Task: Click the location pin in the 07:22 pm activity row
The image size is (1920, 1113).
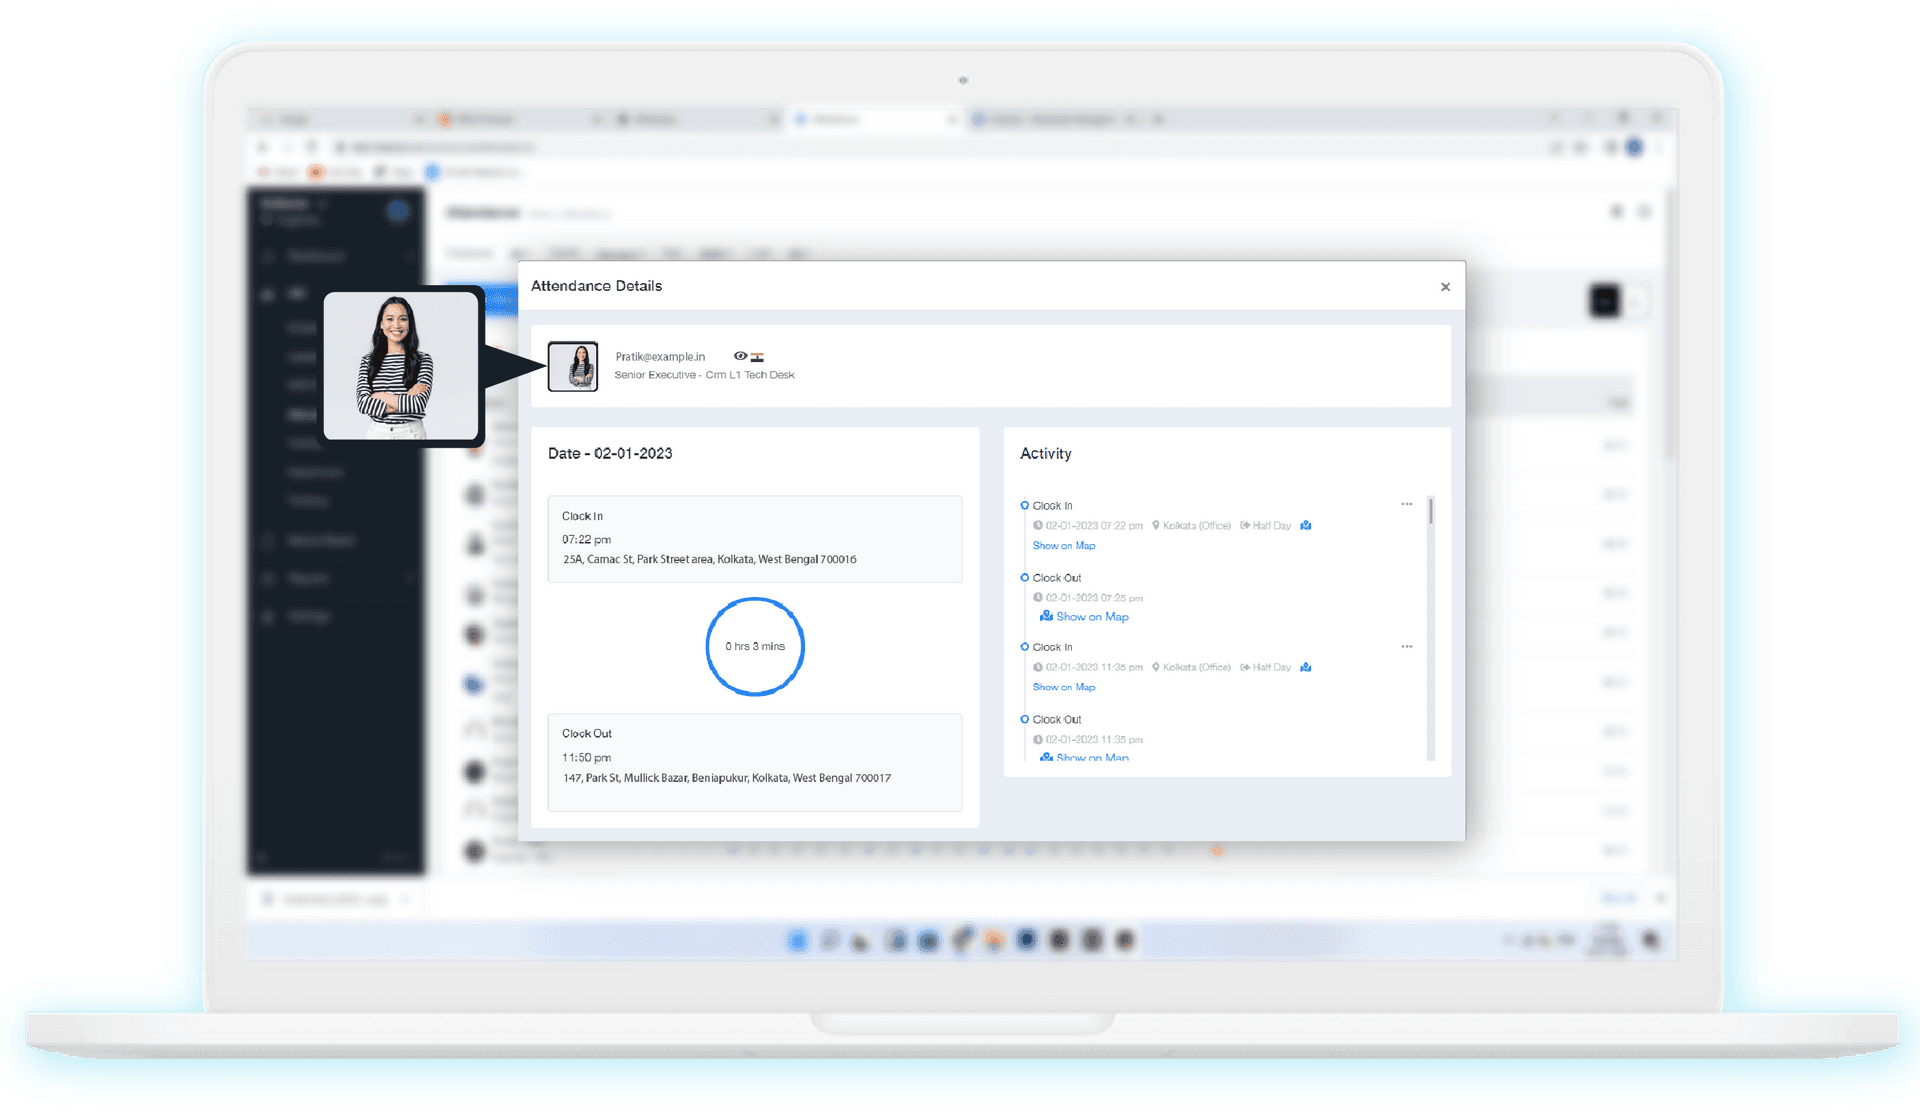Action: 1156,525
